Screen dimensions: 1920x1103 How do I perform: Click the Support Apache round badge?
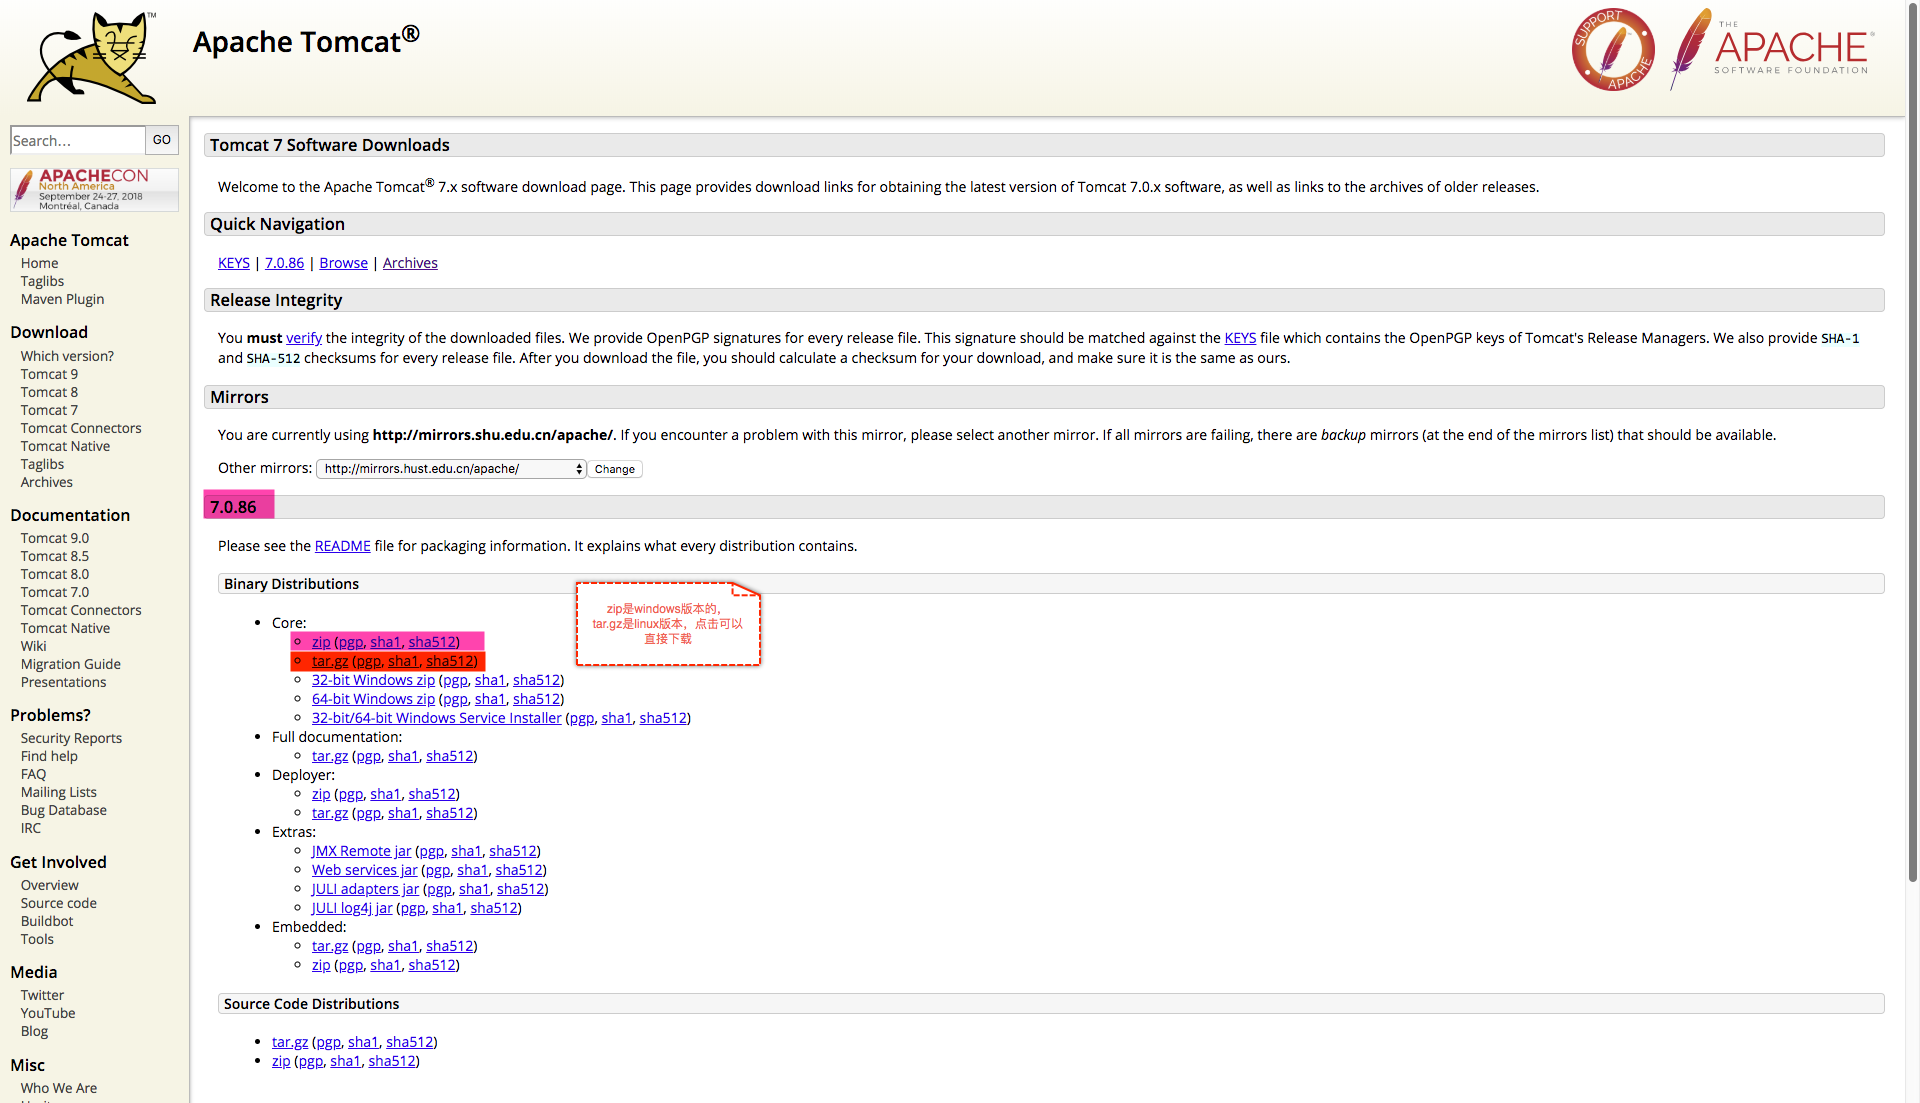coord(1612,50)
